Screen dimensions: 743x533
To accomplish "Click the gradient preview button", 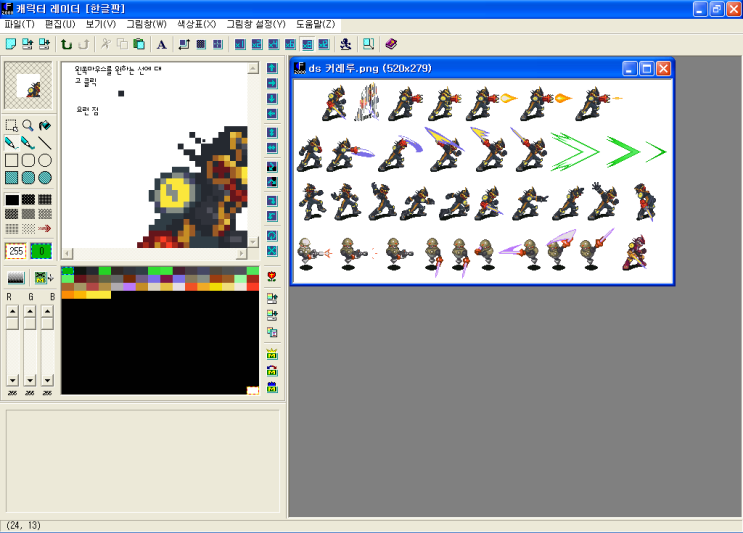I will point(16,278).
